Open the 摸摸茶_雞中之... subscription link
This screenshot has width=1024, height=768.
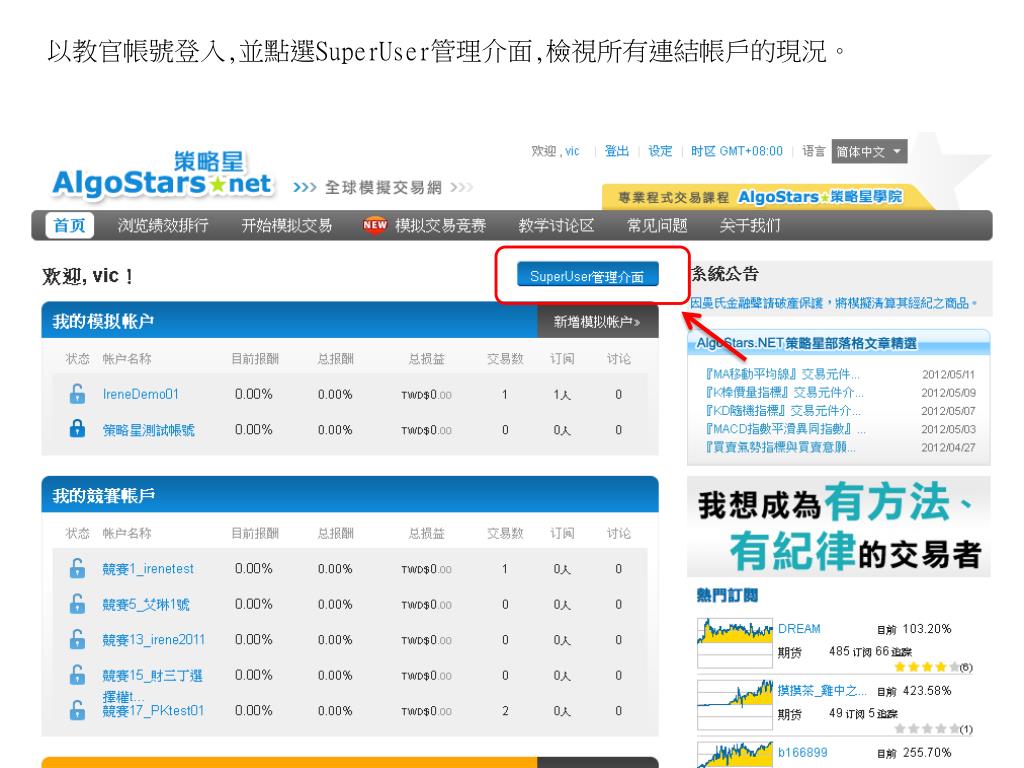[x=822, y=690]
